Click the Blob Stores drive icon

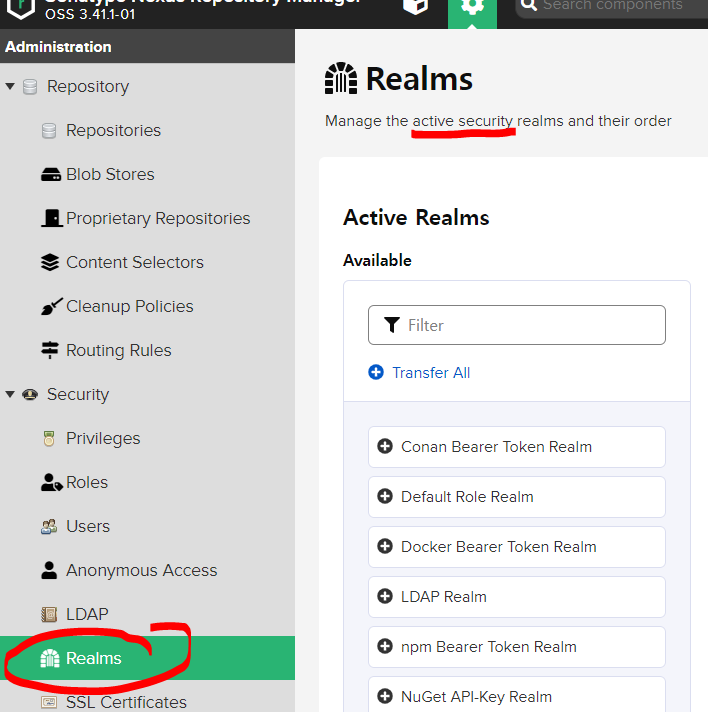pyautogui.click(x=51, y=174)
